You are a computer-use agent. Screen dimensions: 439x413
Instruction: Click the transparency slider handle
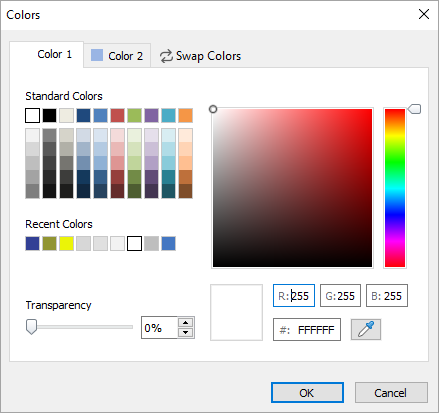tap(31, 327)
